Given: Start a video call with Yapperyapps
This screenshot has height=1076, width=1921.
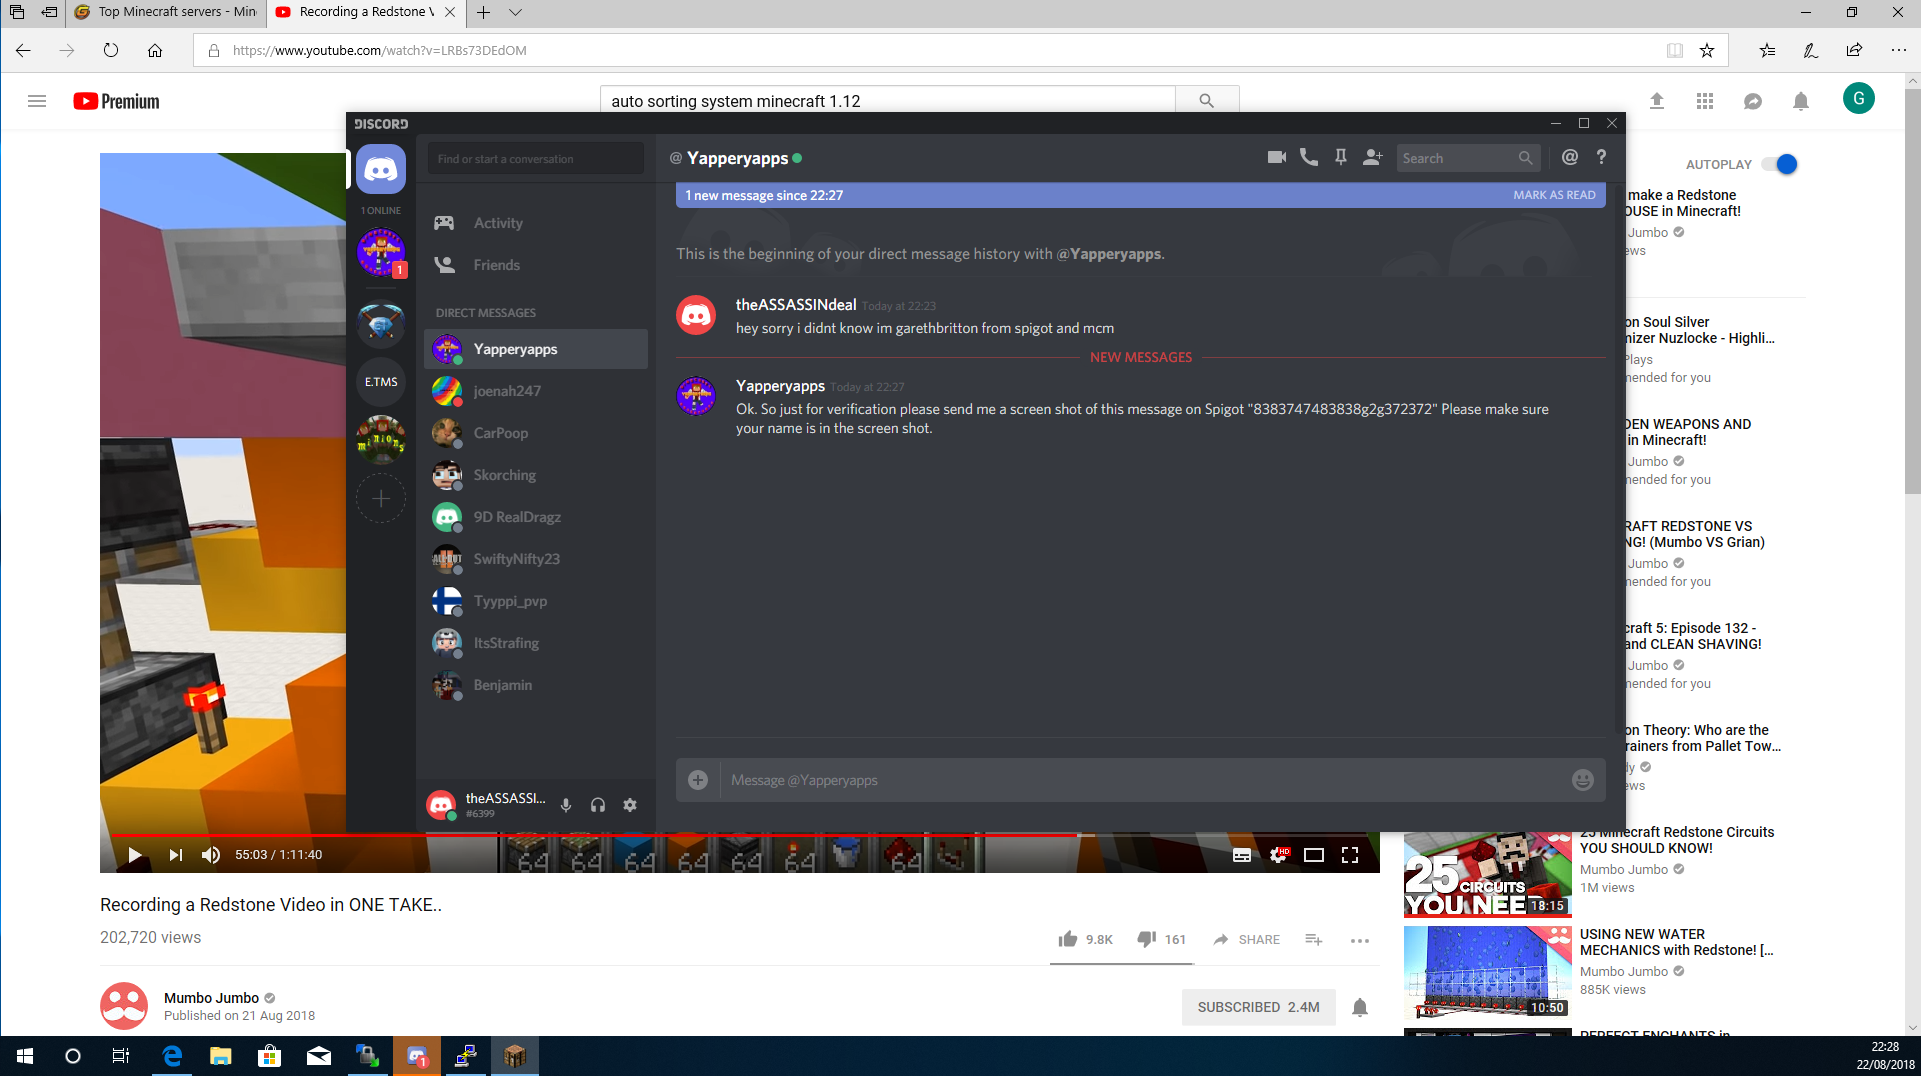Looking at the screenshot, I should click(1276, 157).
